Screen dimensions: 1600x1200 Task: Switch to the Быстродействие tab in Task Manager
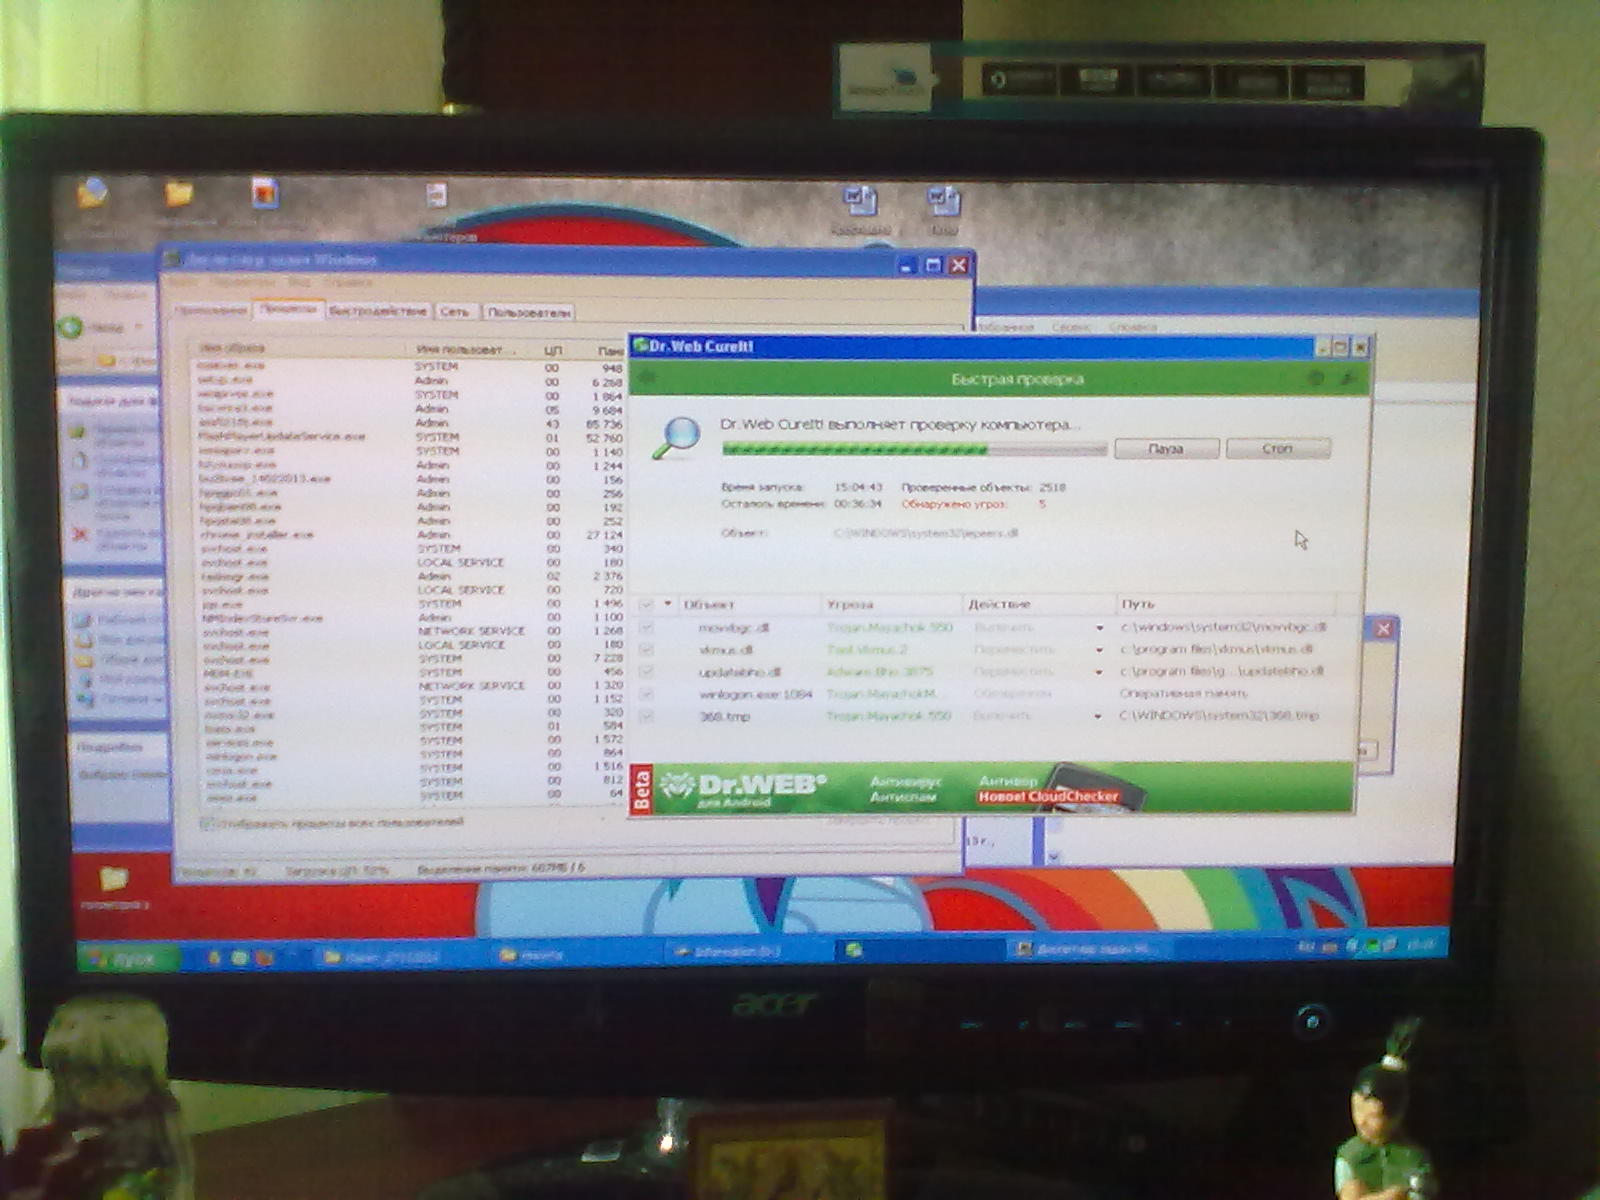[378, 311]
